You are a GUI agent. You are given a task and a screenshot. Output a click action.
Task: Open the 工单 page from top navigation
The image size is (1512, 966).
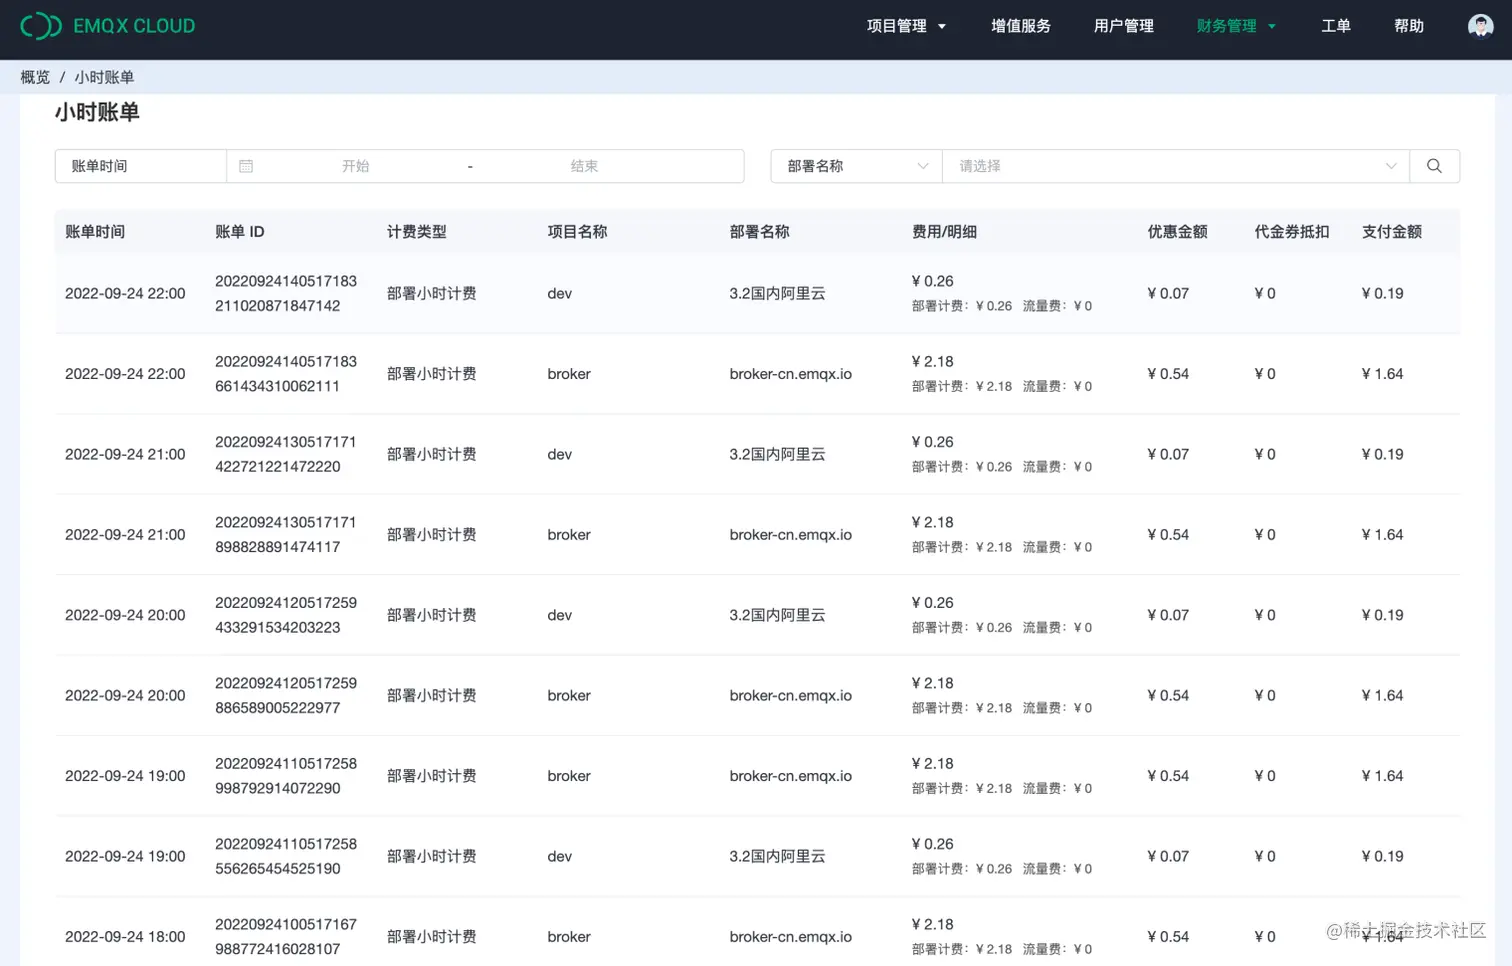tap(1336, 26)
